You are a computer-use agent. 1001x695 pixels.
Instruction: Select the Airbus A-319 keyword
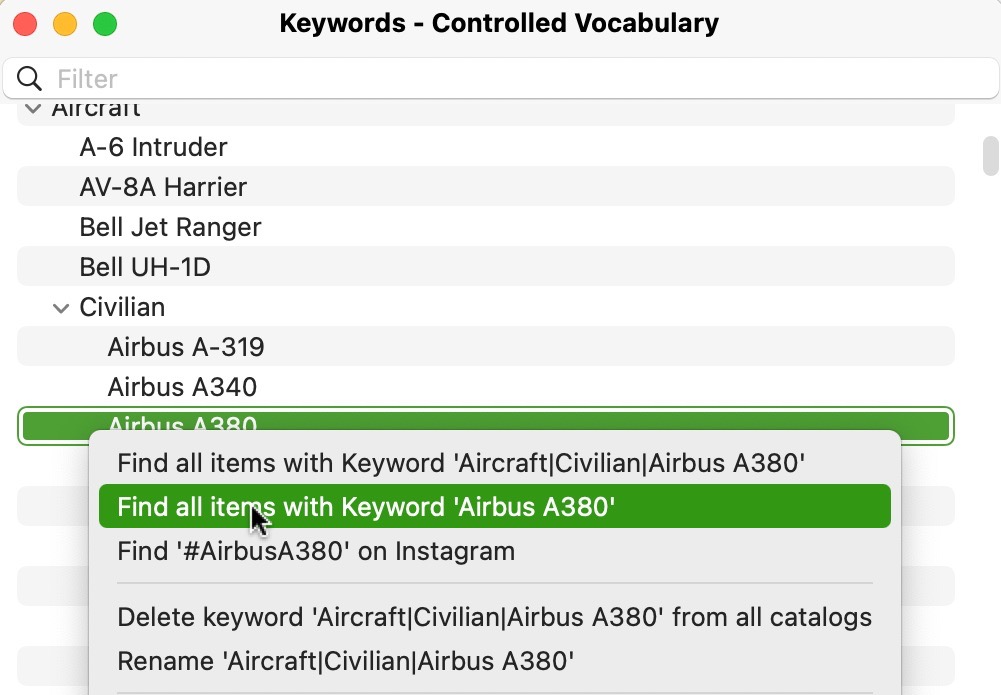coord(186,347)
